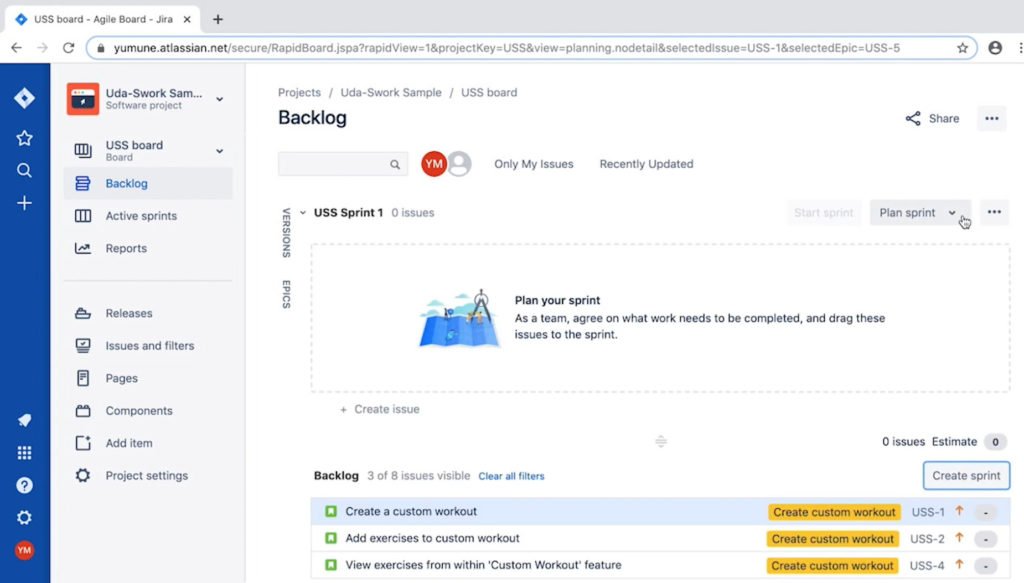This screenshot has height=583, width=1024.
Task: Click the Uda-Swork Sample project avatar
Action: tap(83, 99)
